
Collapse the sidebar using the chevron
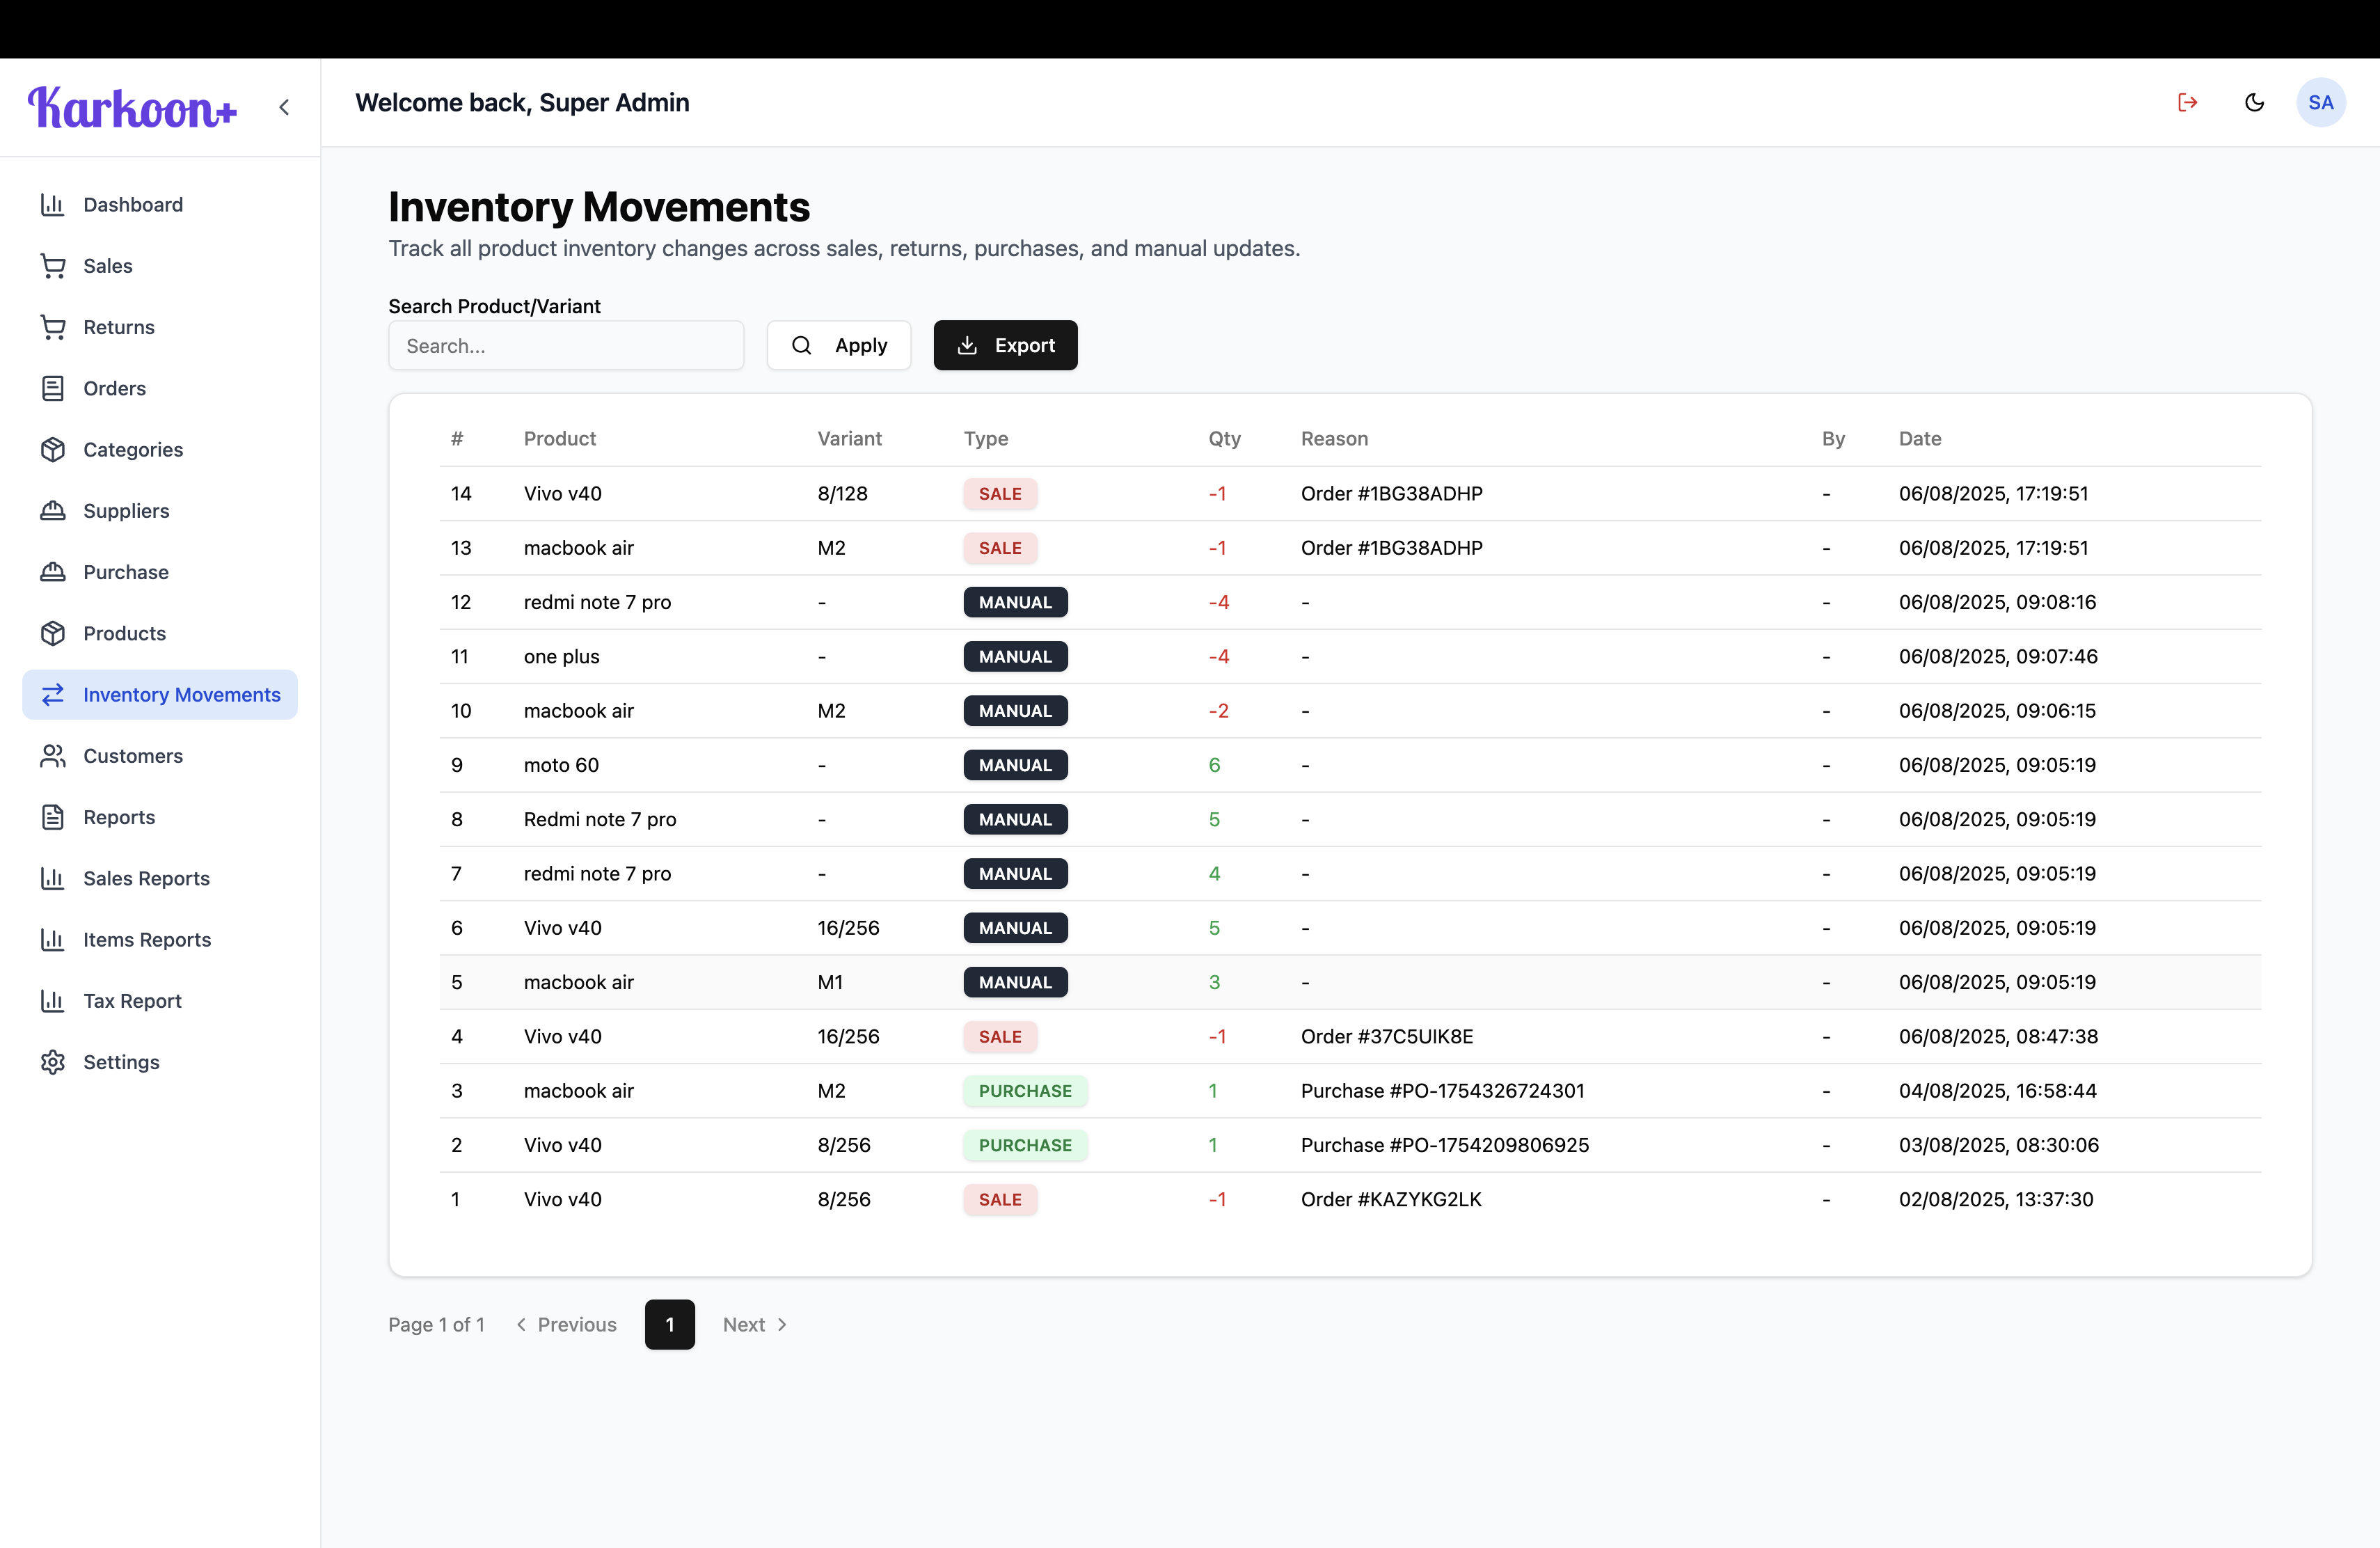[284, 107]
